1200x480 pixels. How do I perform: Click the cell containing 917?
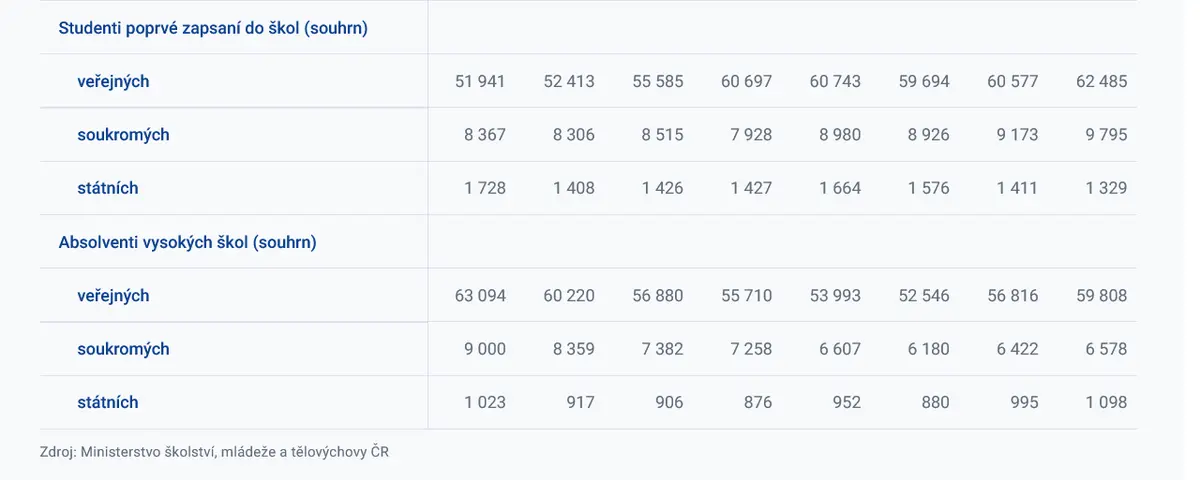579,402
